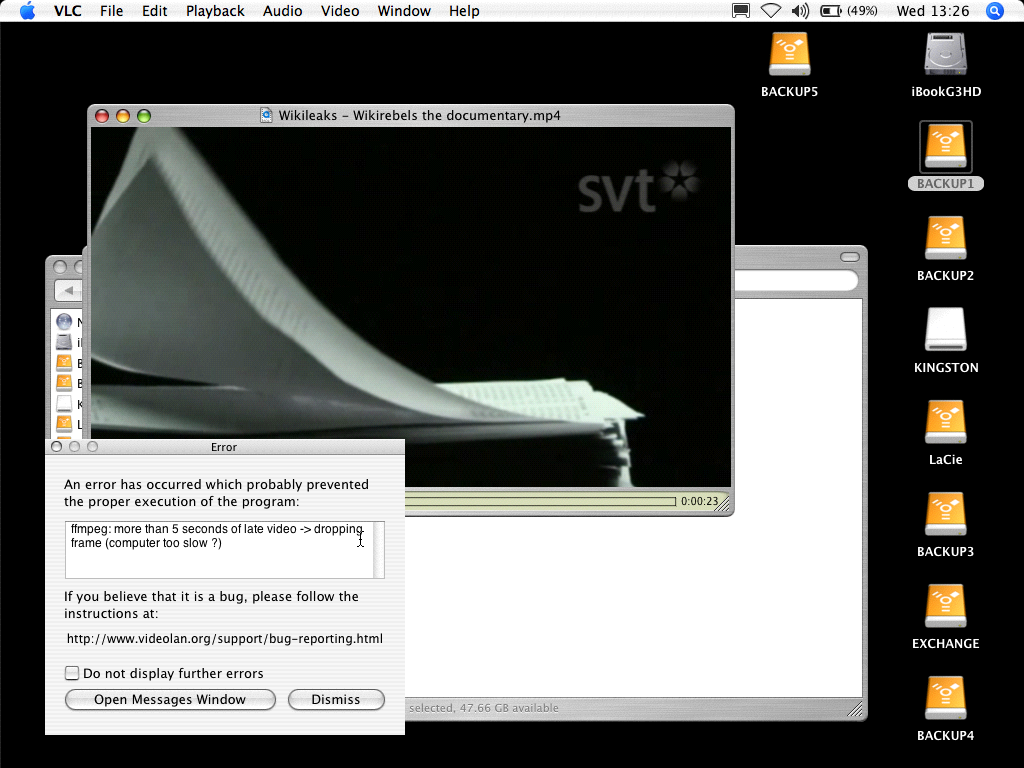Select the first orange drive in Finder sidebar
The height and width of the screenshot is (768, 1024).
[64, 362]
